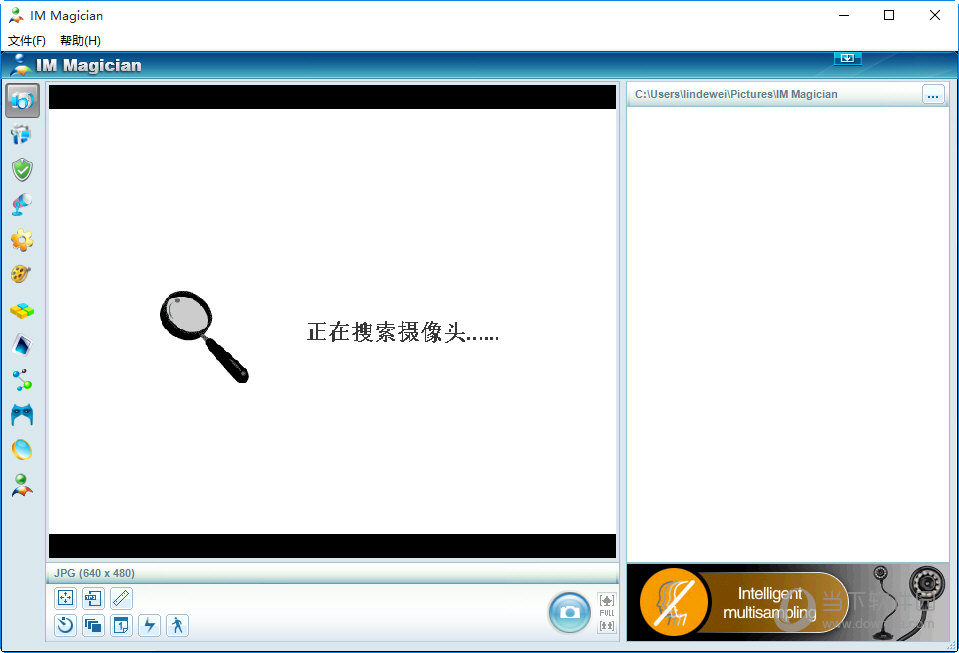The width and height of the screenshot is (959, 653).
Task: Click the single-person frame icon above FULL
Action: (x=607, y=600)
